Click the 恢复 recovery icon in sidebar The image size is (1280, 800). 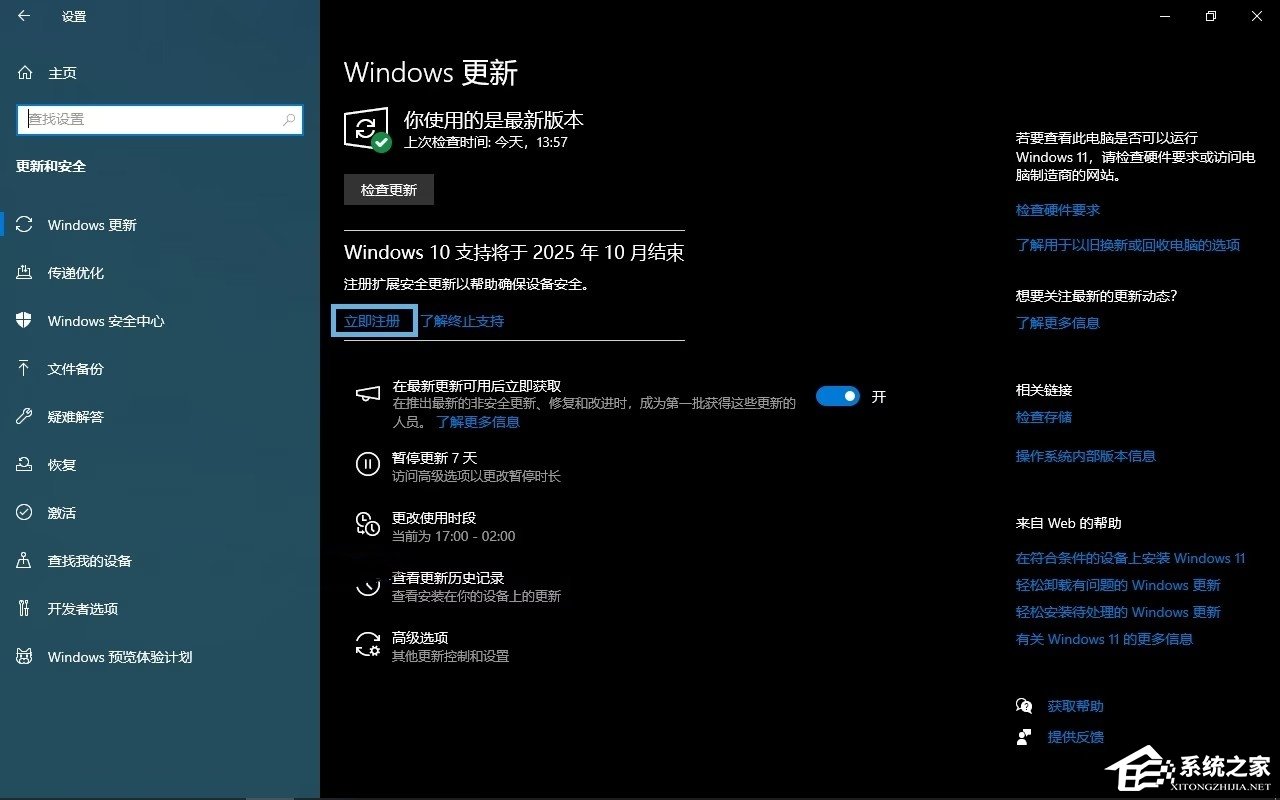pos(25,465)
